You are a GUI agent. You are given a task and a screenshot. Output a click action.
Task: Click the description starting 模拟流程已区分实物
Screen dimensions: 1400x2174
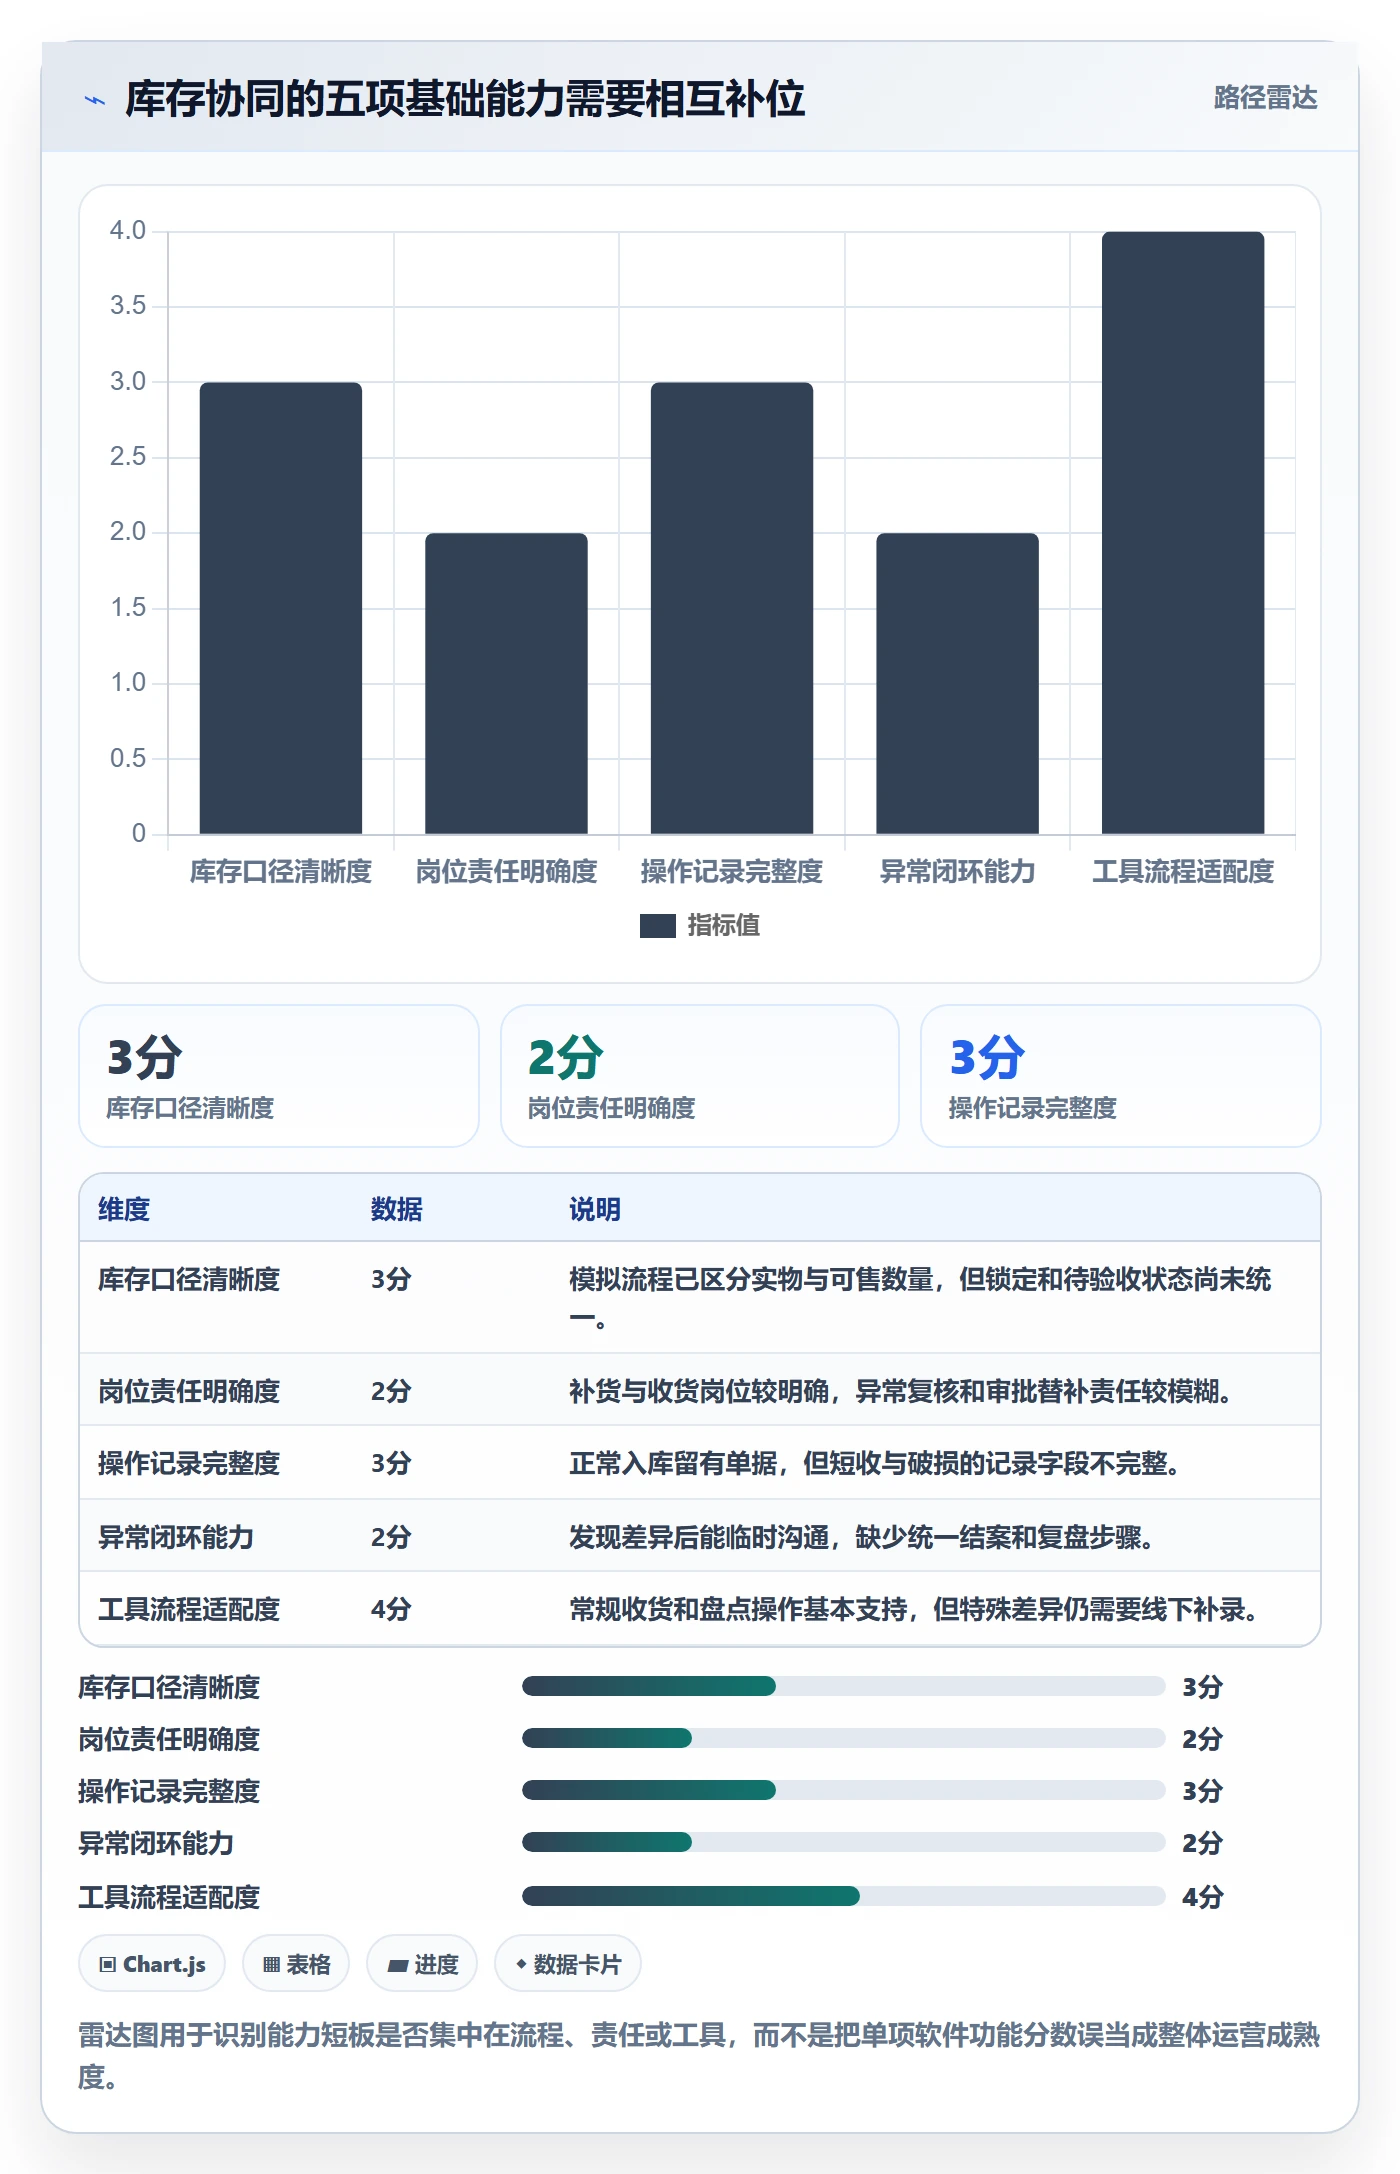point(920,1299)
